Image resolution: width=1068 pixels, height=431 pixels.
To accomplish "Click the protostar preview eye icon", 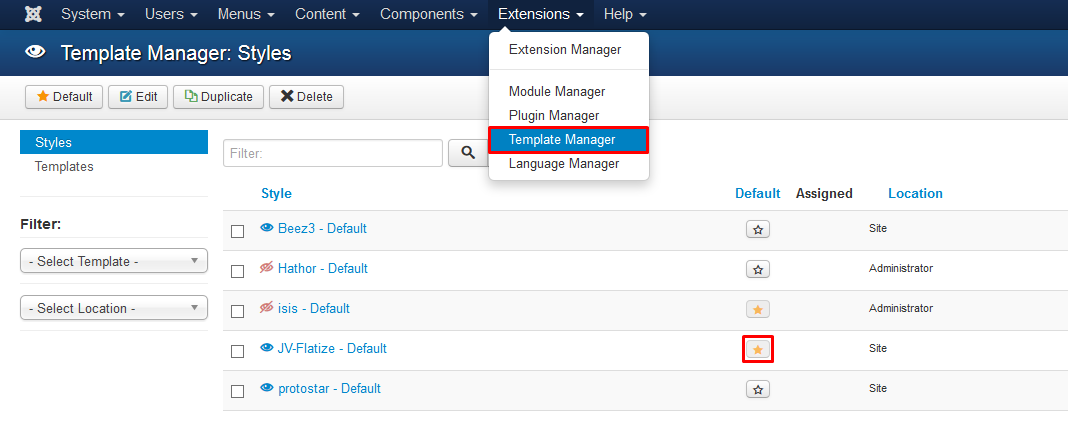I will 267,388.
